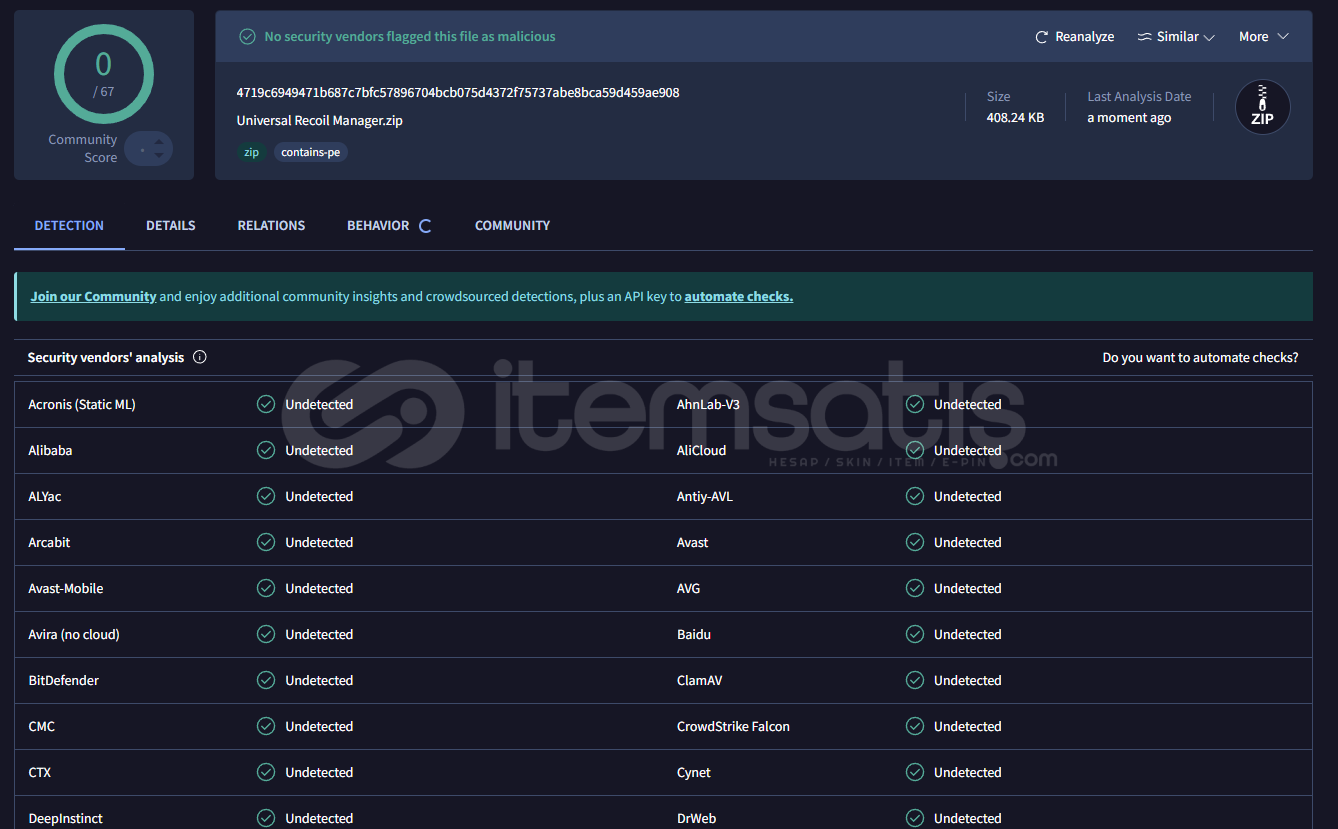Click the 'a moment ago' analysis date

1129,118
